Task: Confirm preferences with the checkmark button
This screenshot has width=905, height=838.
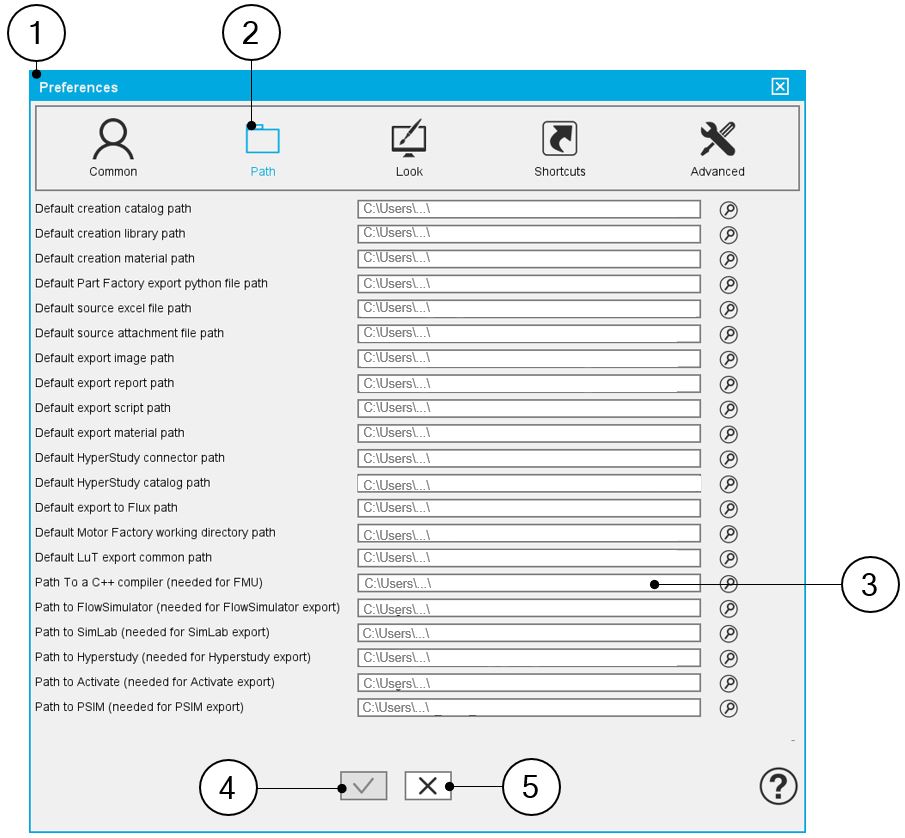Action: [363, 785]
